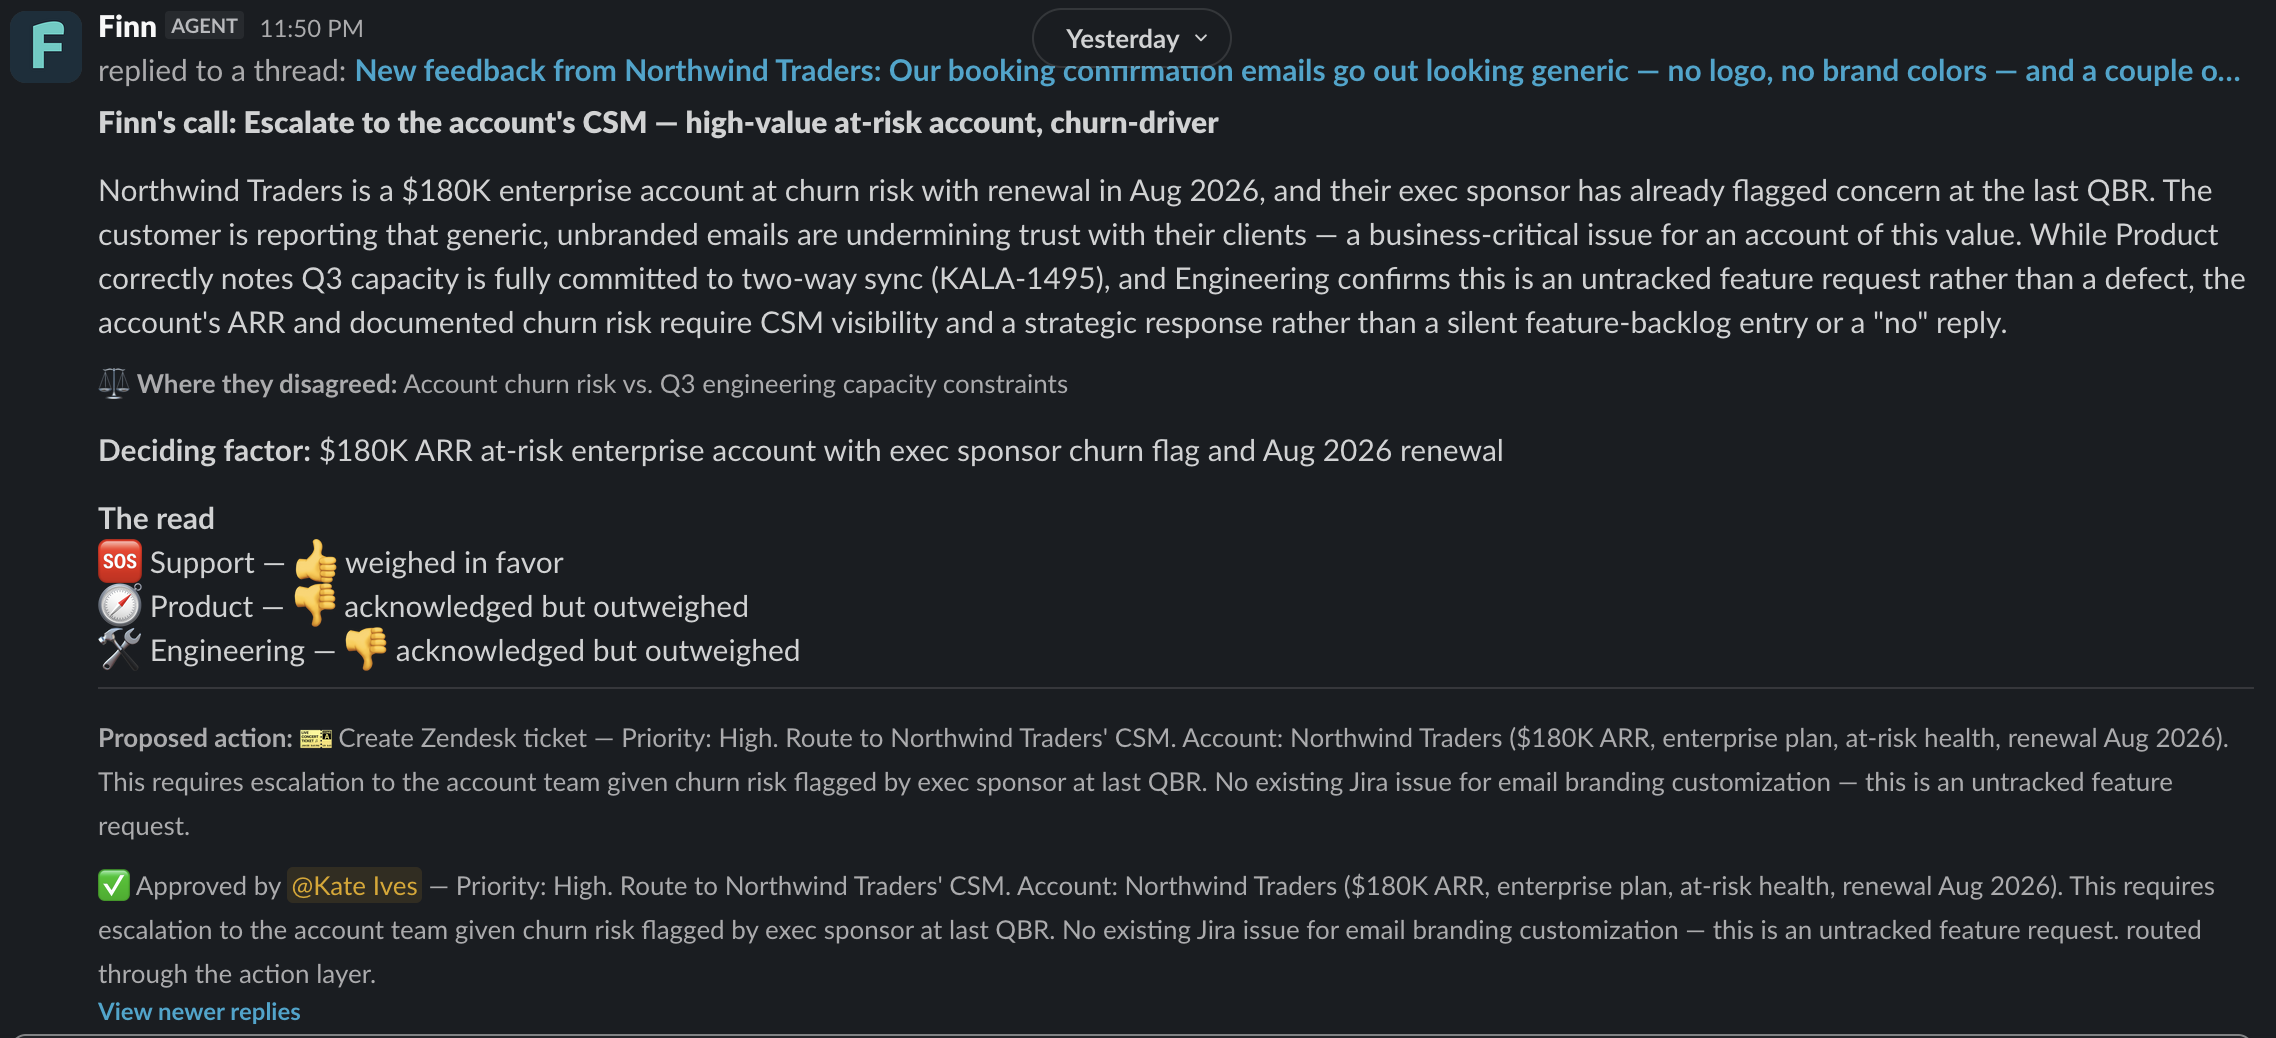Open the Northwind Traders thread link
This screenshot has height=1038, width=2276.
1297,71
